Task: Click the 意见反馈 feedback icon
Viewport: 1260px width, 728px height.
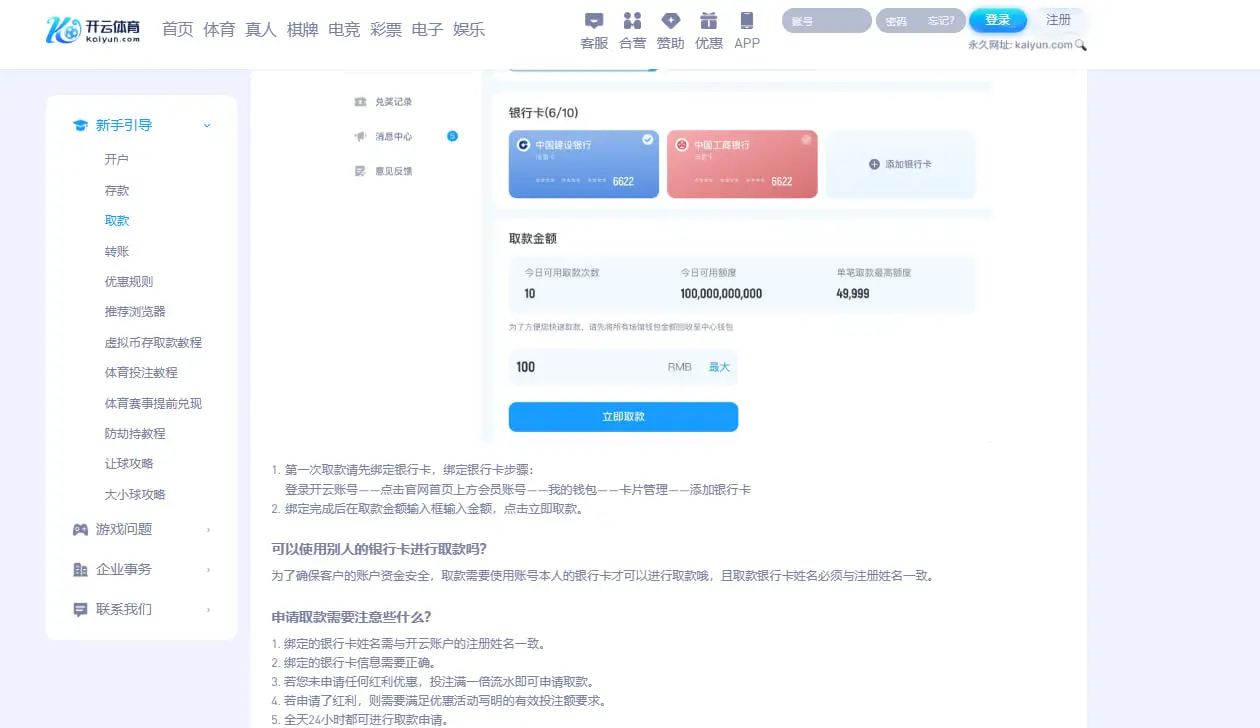Action: (x=396, y=171)
